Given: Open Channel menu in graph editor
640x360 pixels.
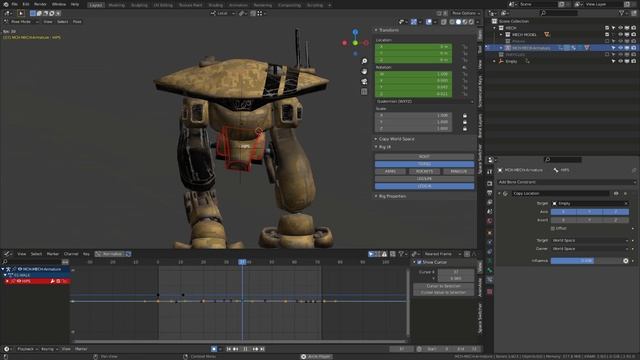Looking at the screenshot, I should click(x=71, y=254).
